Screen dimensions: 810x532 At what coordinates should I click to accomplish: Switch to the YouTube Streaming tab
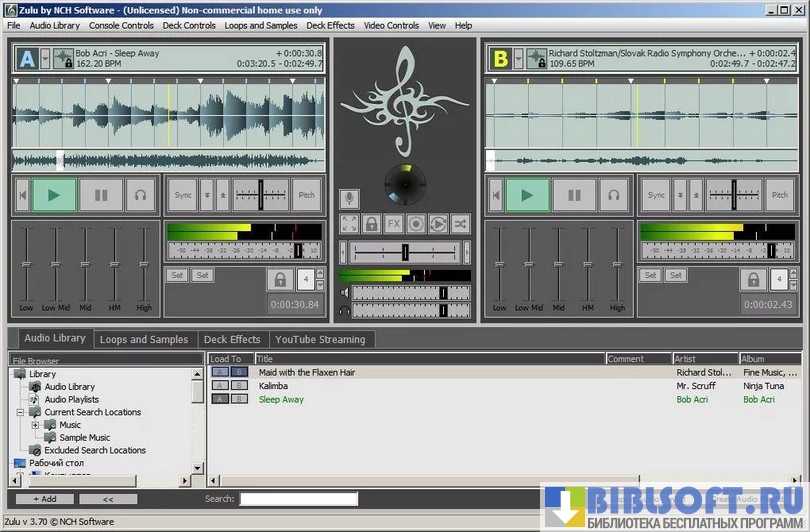[x=320, y=340]
